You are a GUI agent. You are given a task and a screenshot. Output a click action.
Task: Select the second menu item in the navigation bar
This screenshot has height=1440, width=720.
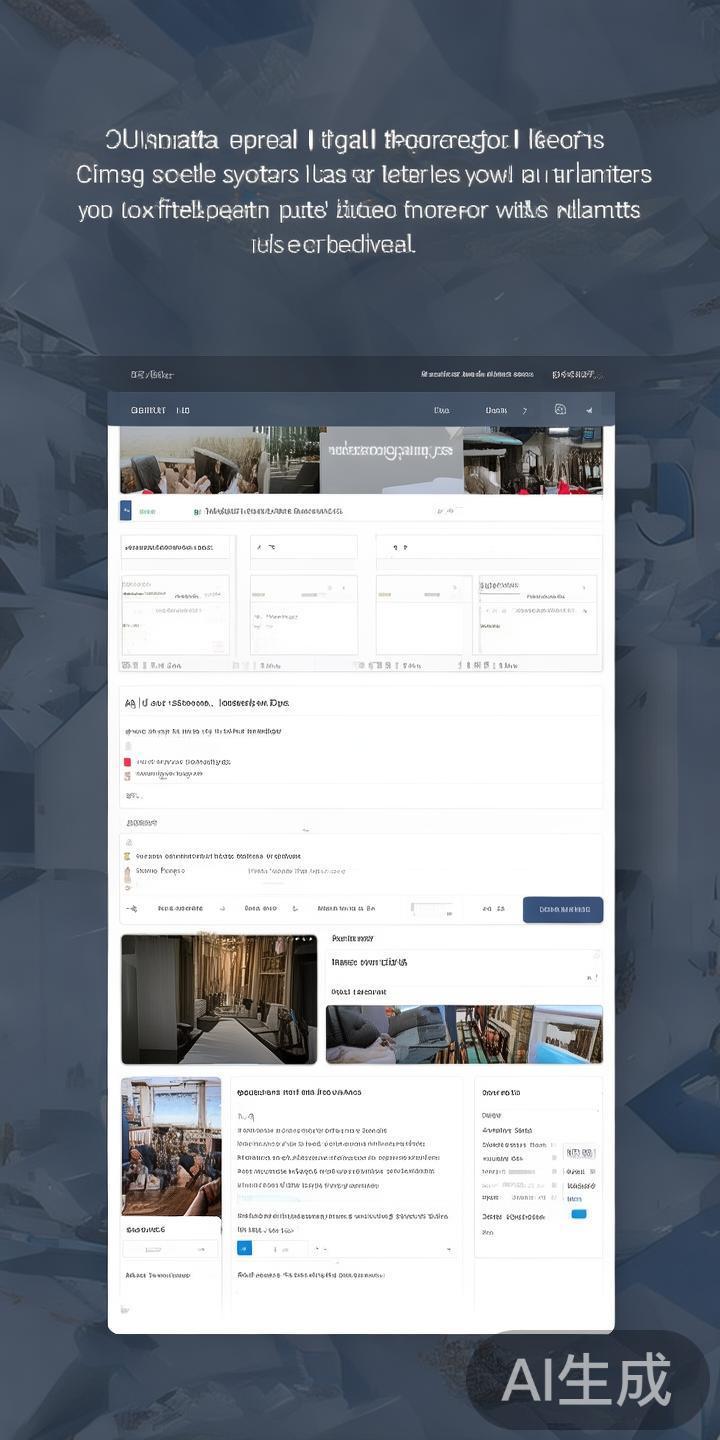[x=496, y=410]
